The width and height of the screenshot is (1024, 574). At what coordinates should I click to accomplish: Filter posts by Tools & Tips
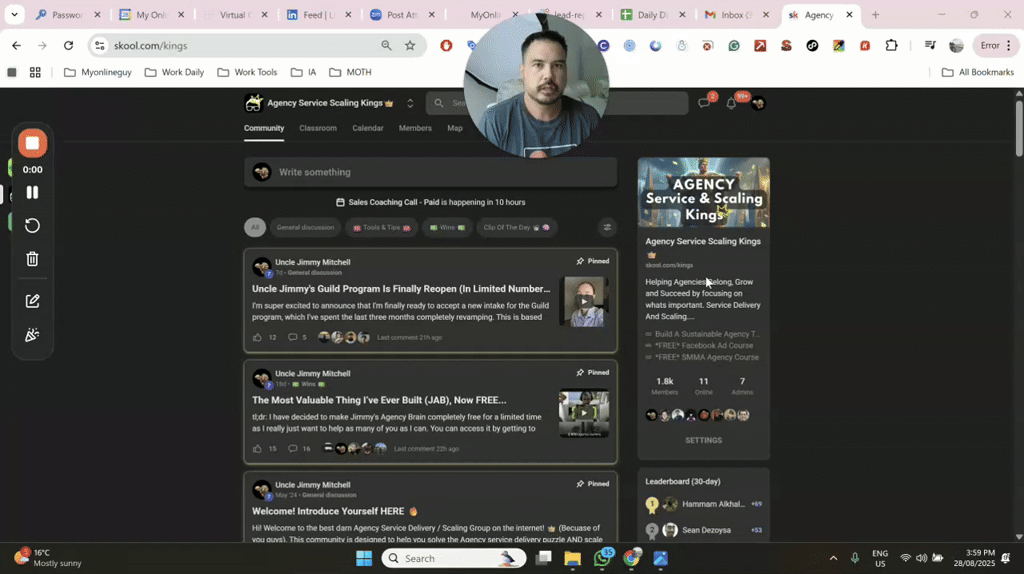pyautogui.click(x=381, y=227)
